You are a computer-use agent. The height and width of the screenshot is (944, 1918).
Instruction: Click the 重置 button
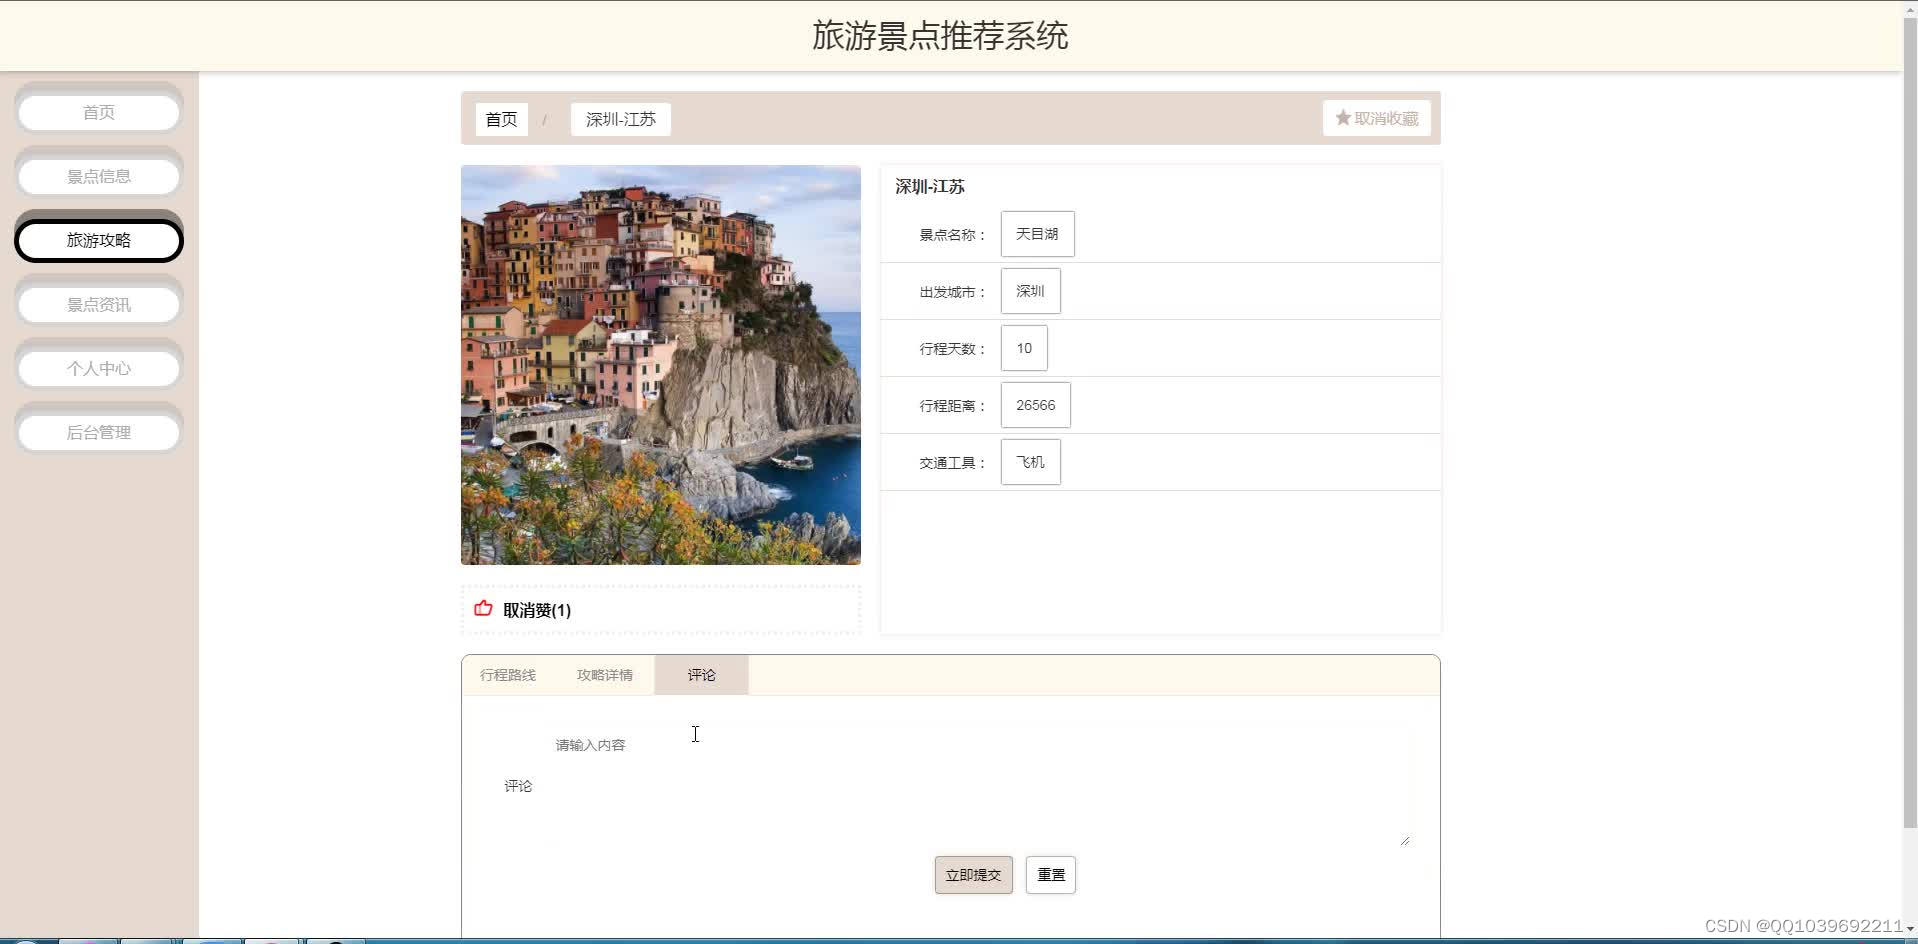tap(1050, 875)
